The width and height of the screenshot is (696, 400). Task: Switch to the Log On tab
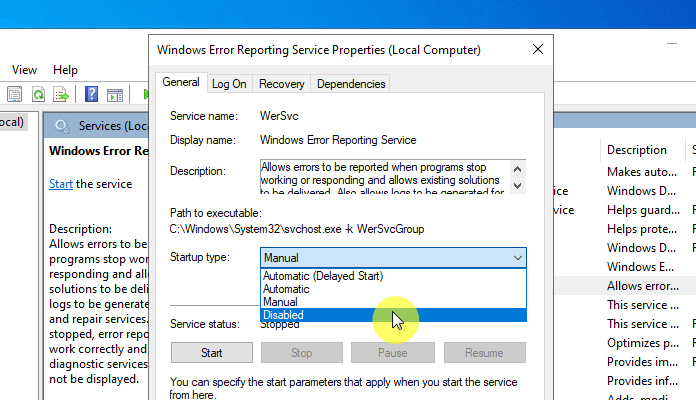tap(229, 84)
